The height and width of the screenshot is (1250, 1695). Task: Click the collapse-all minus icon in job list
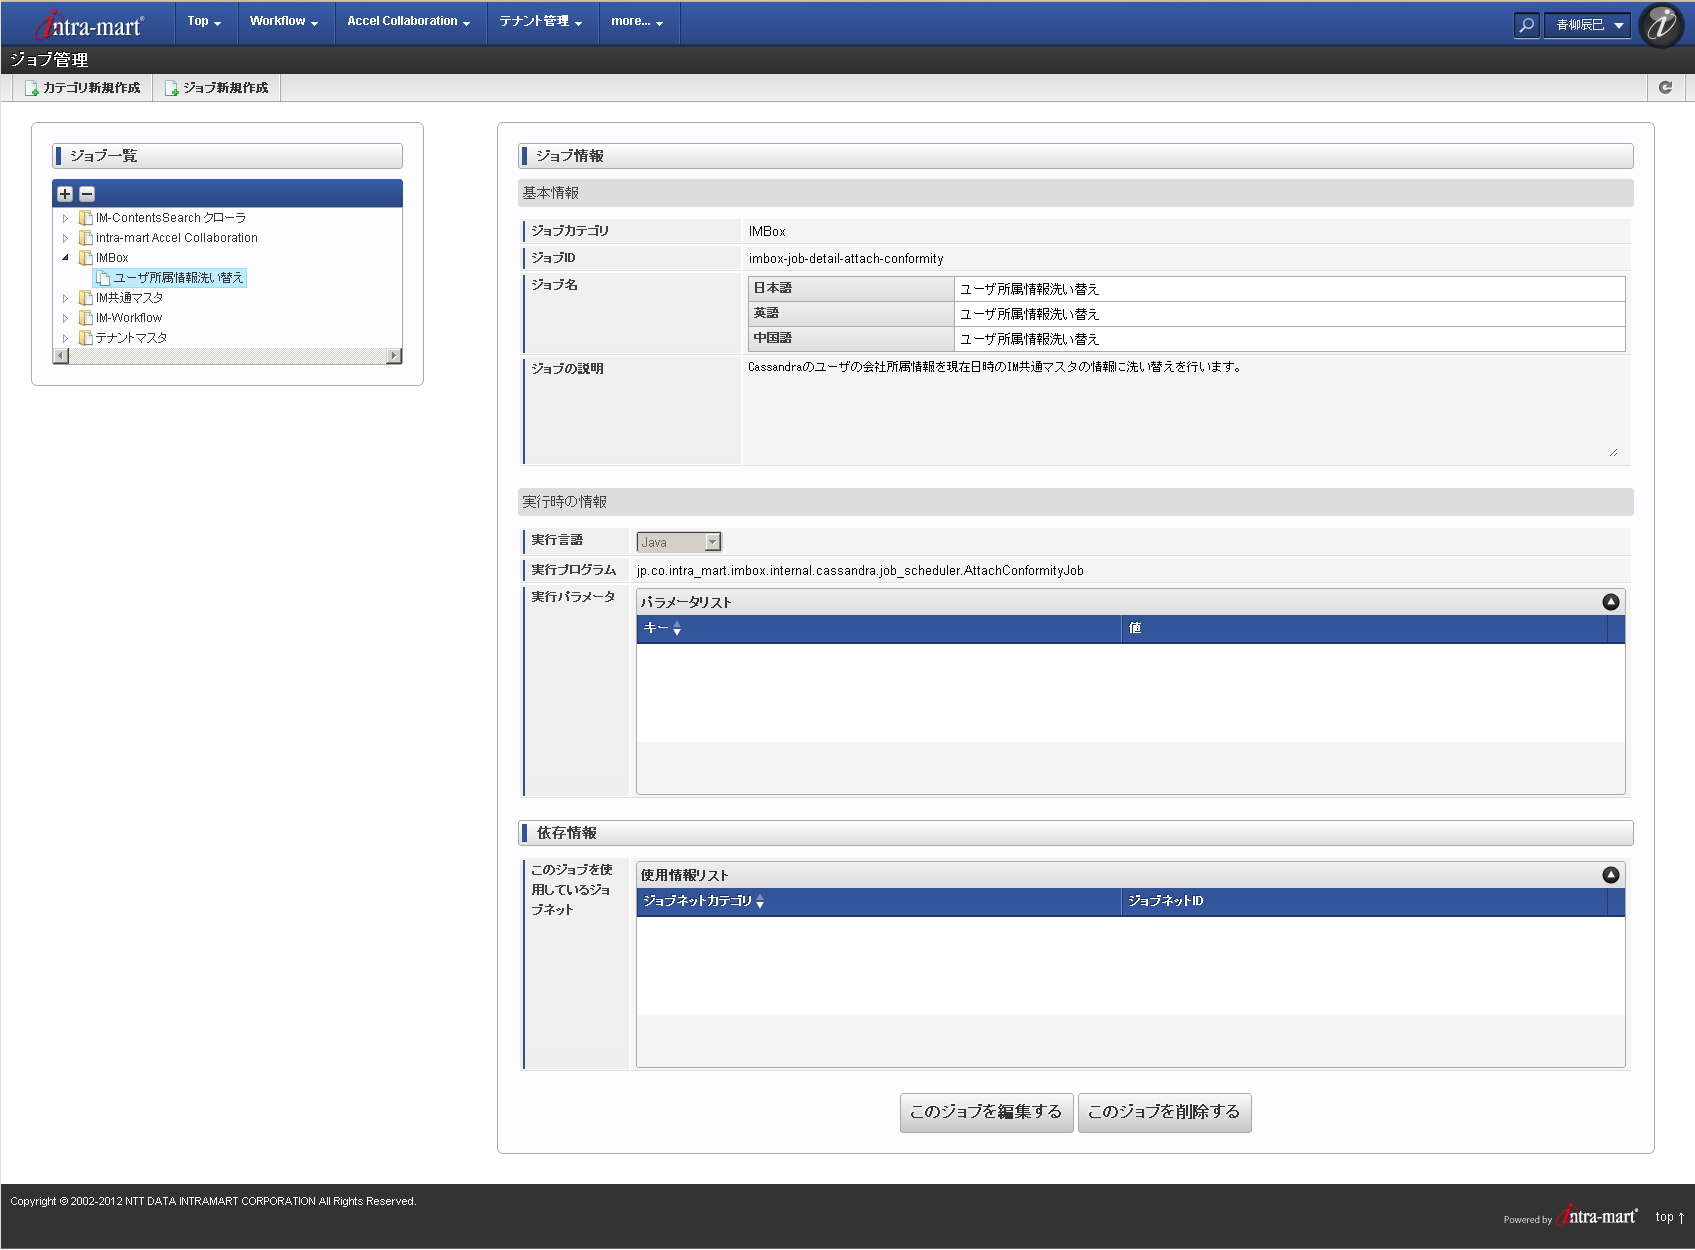coord(87,194)
